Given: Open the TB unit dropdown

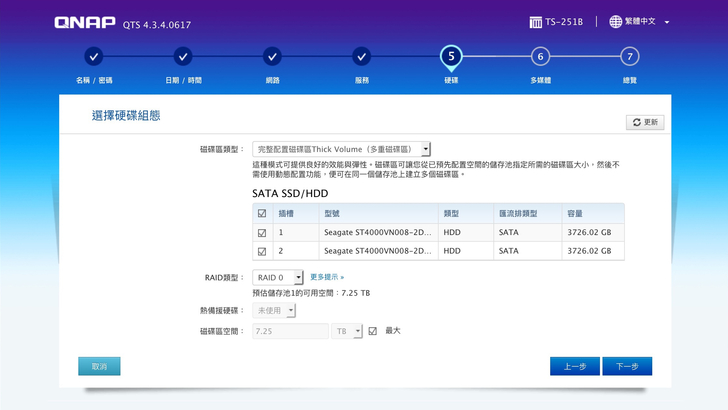Looking at the screenshot, I should 346,331.
